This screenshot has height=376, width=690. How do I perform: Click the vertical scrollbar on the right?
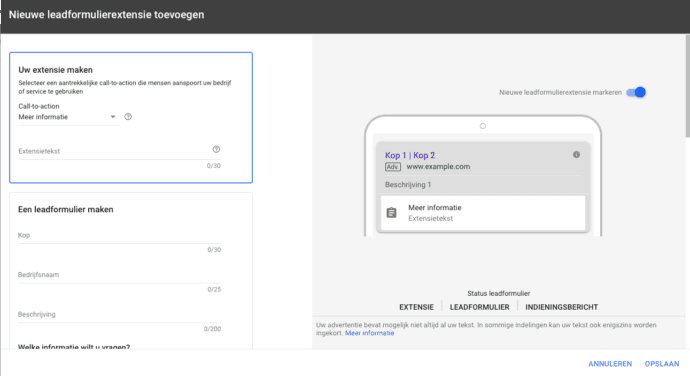687,86
